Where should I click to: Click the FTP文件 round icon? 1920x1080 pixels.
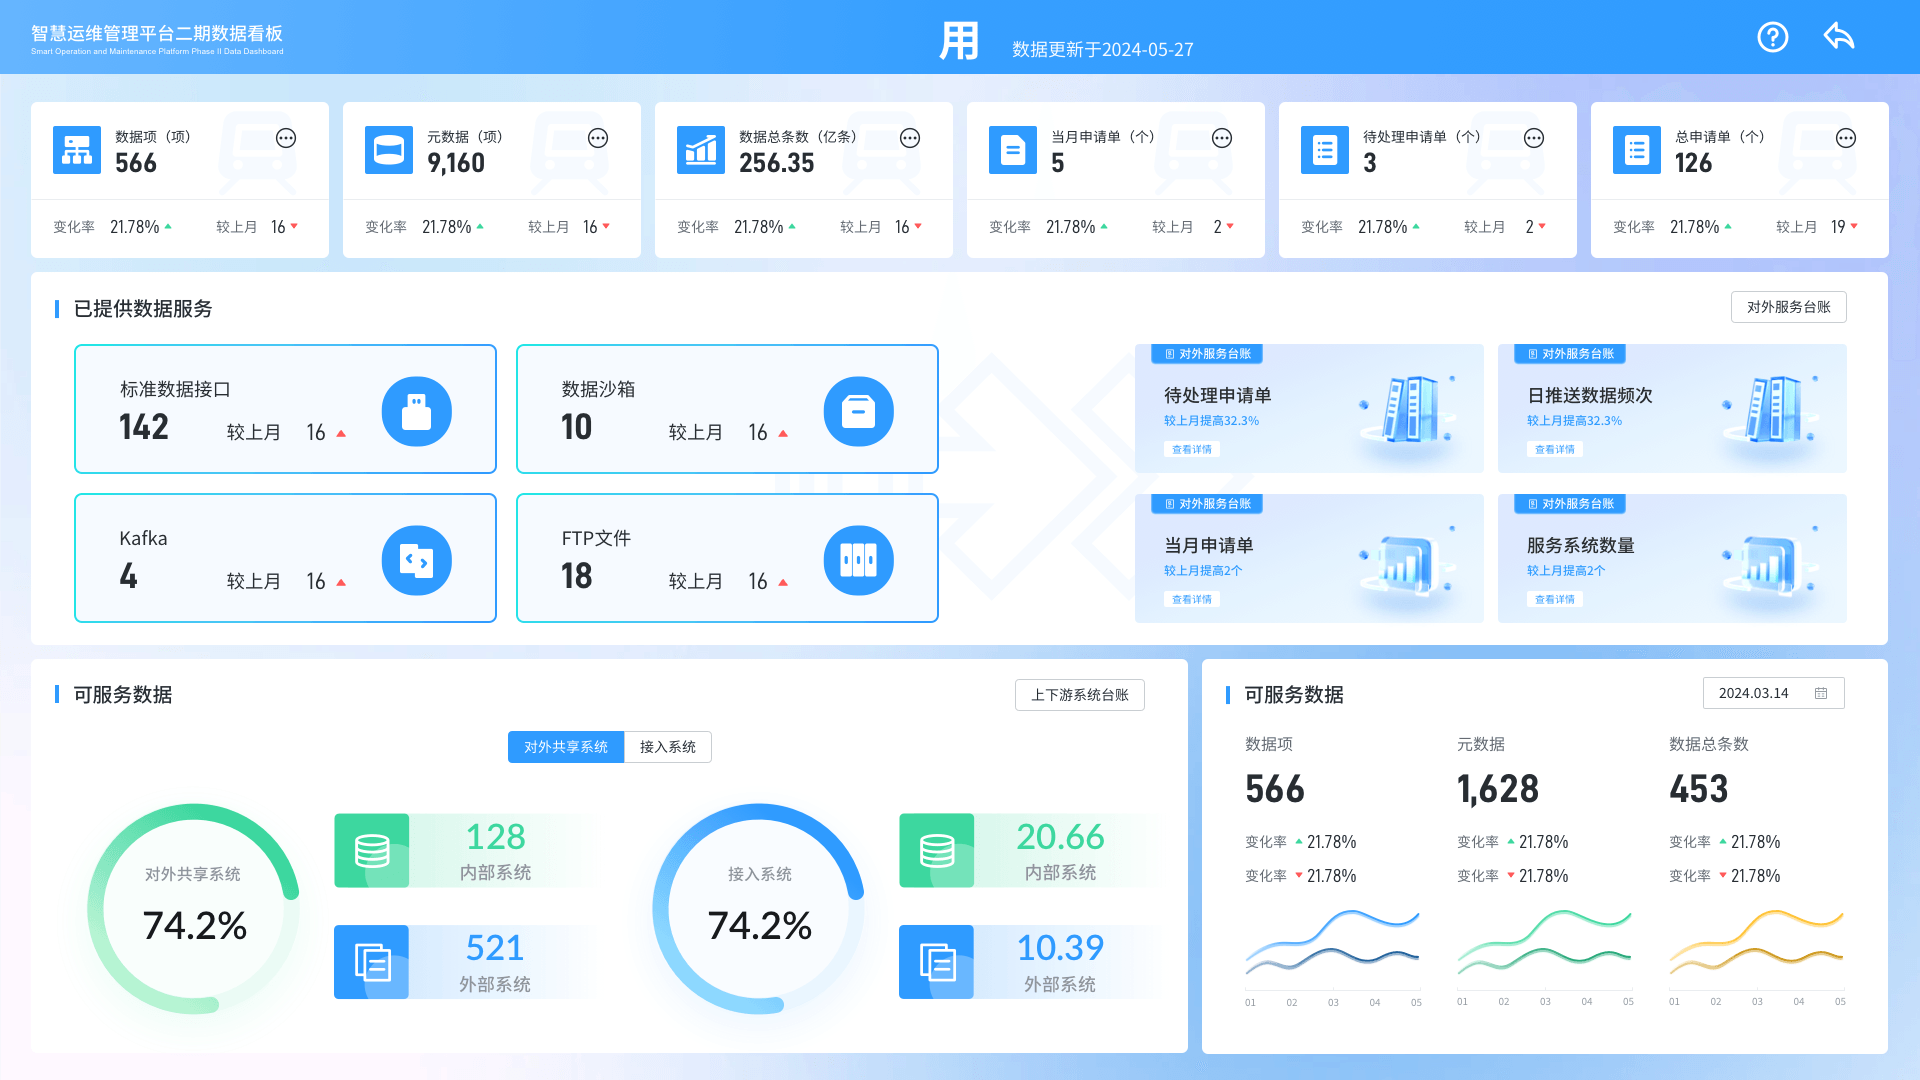pyautogui.click(x=859, y=560)
